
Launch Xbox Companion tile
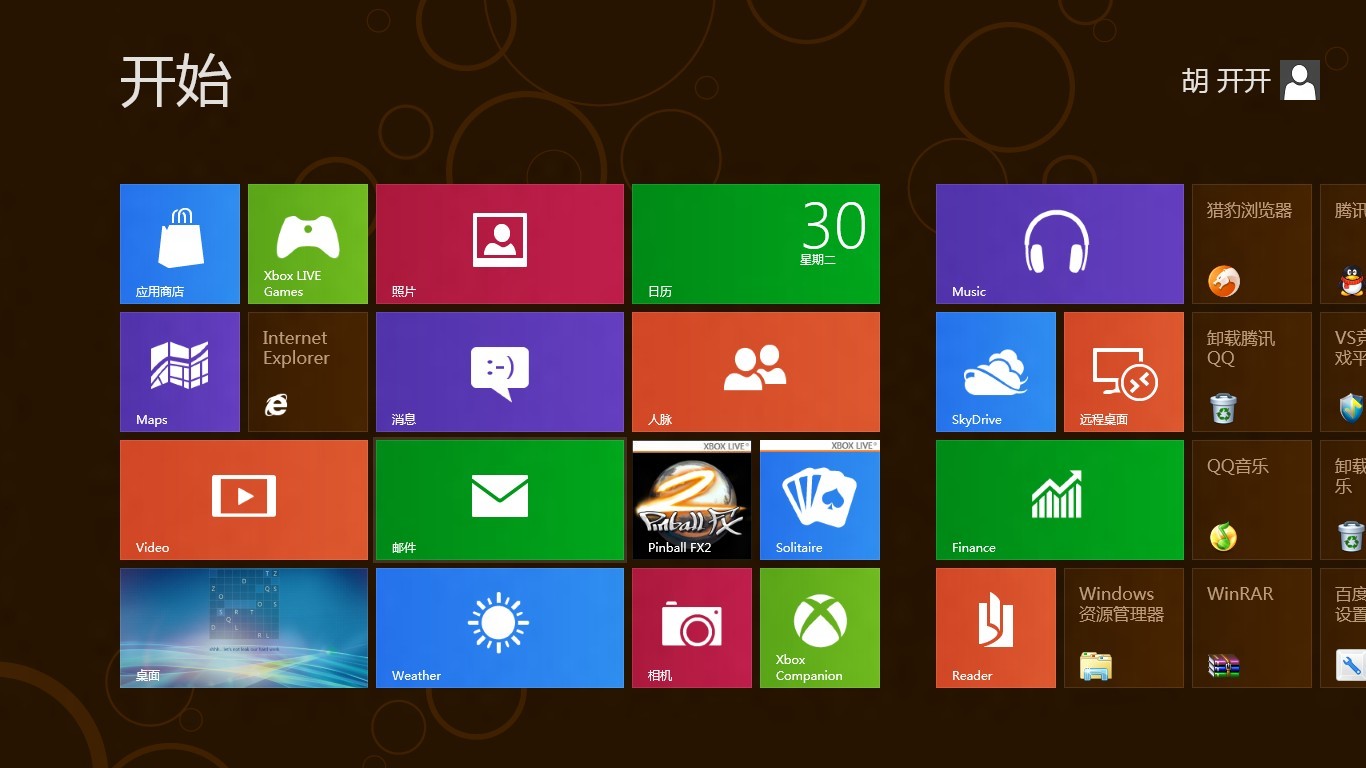[x=820, y=628]
